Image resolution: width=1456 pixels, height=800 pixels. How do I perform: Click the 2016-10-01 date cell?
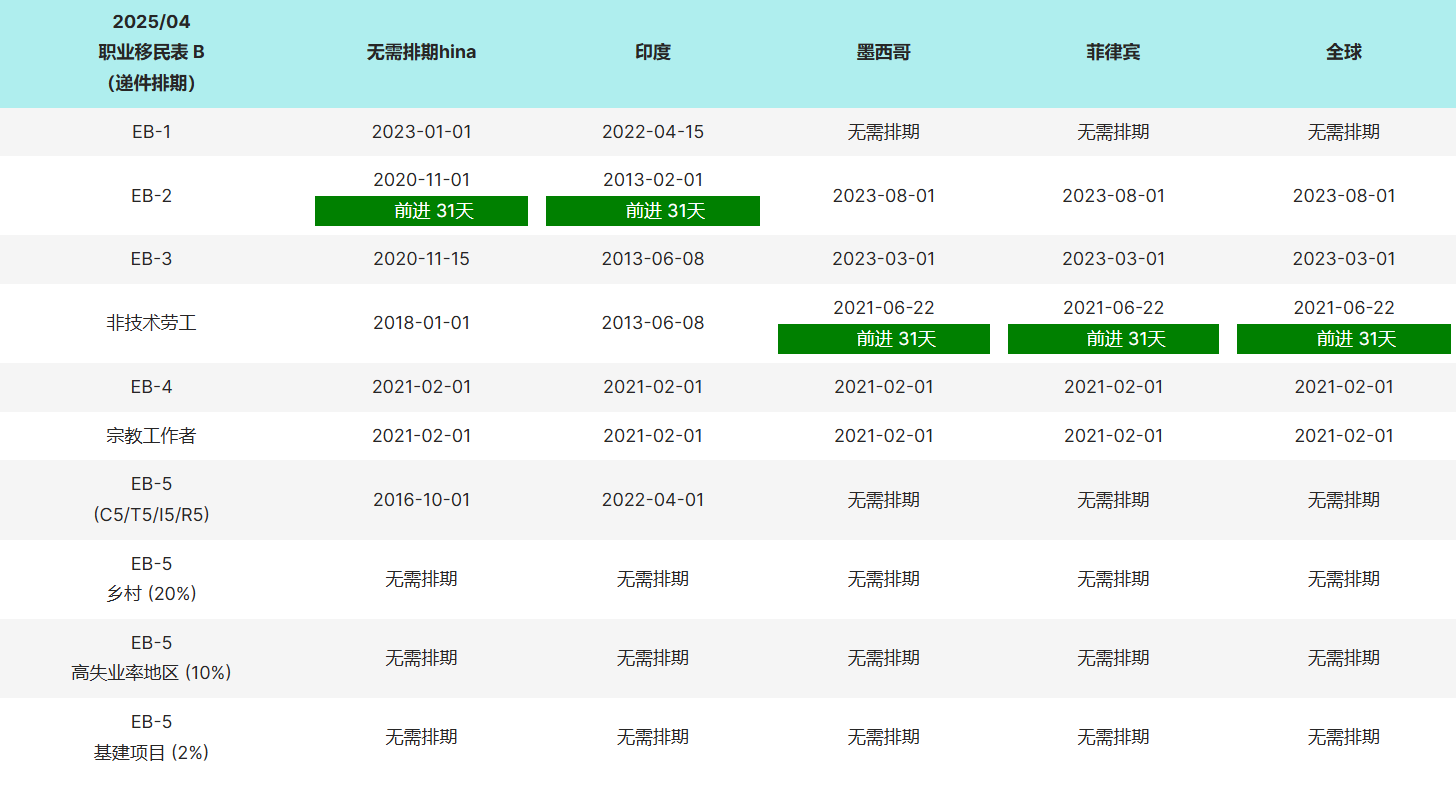pos(421,499)
